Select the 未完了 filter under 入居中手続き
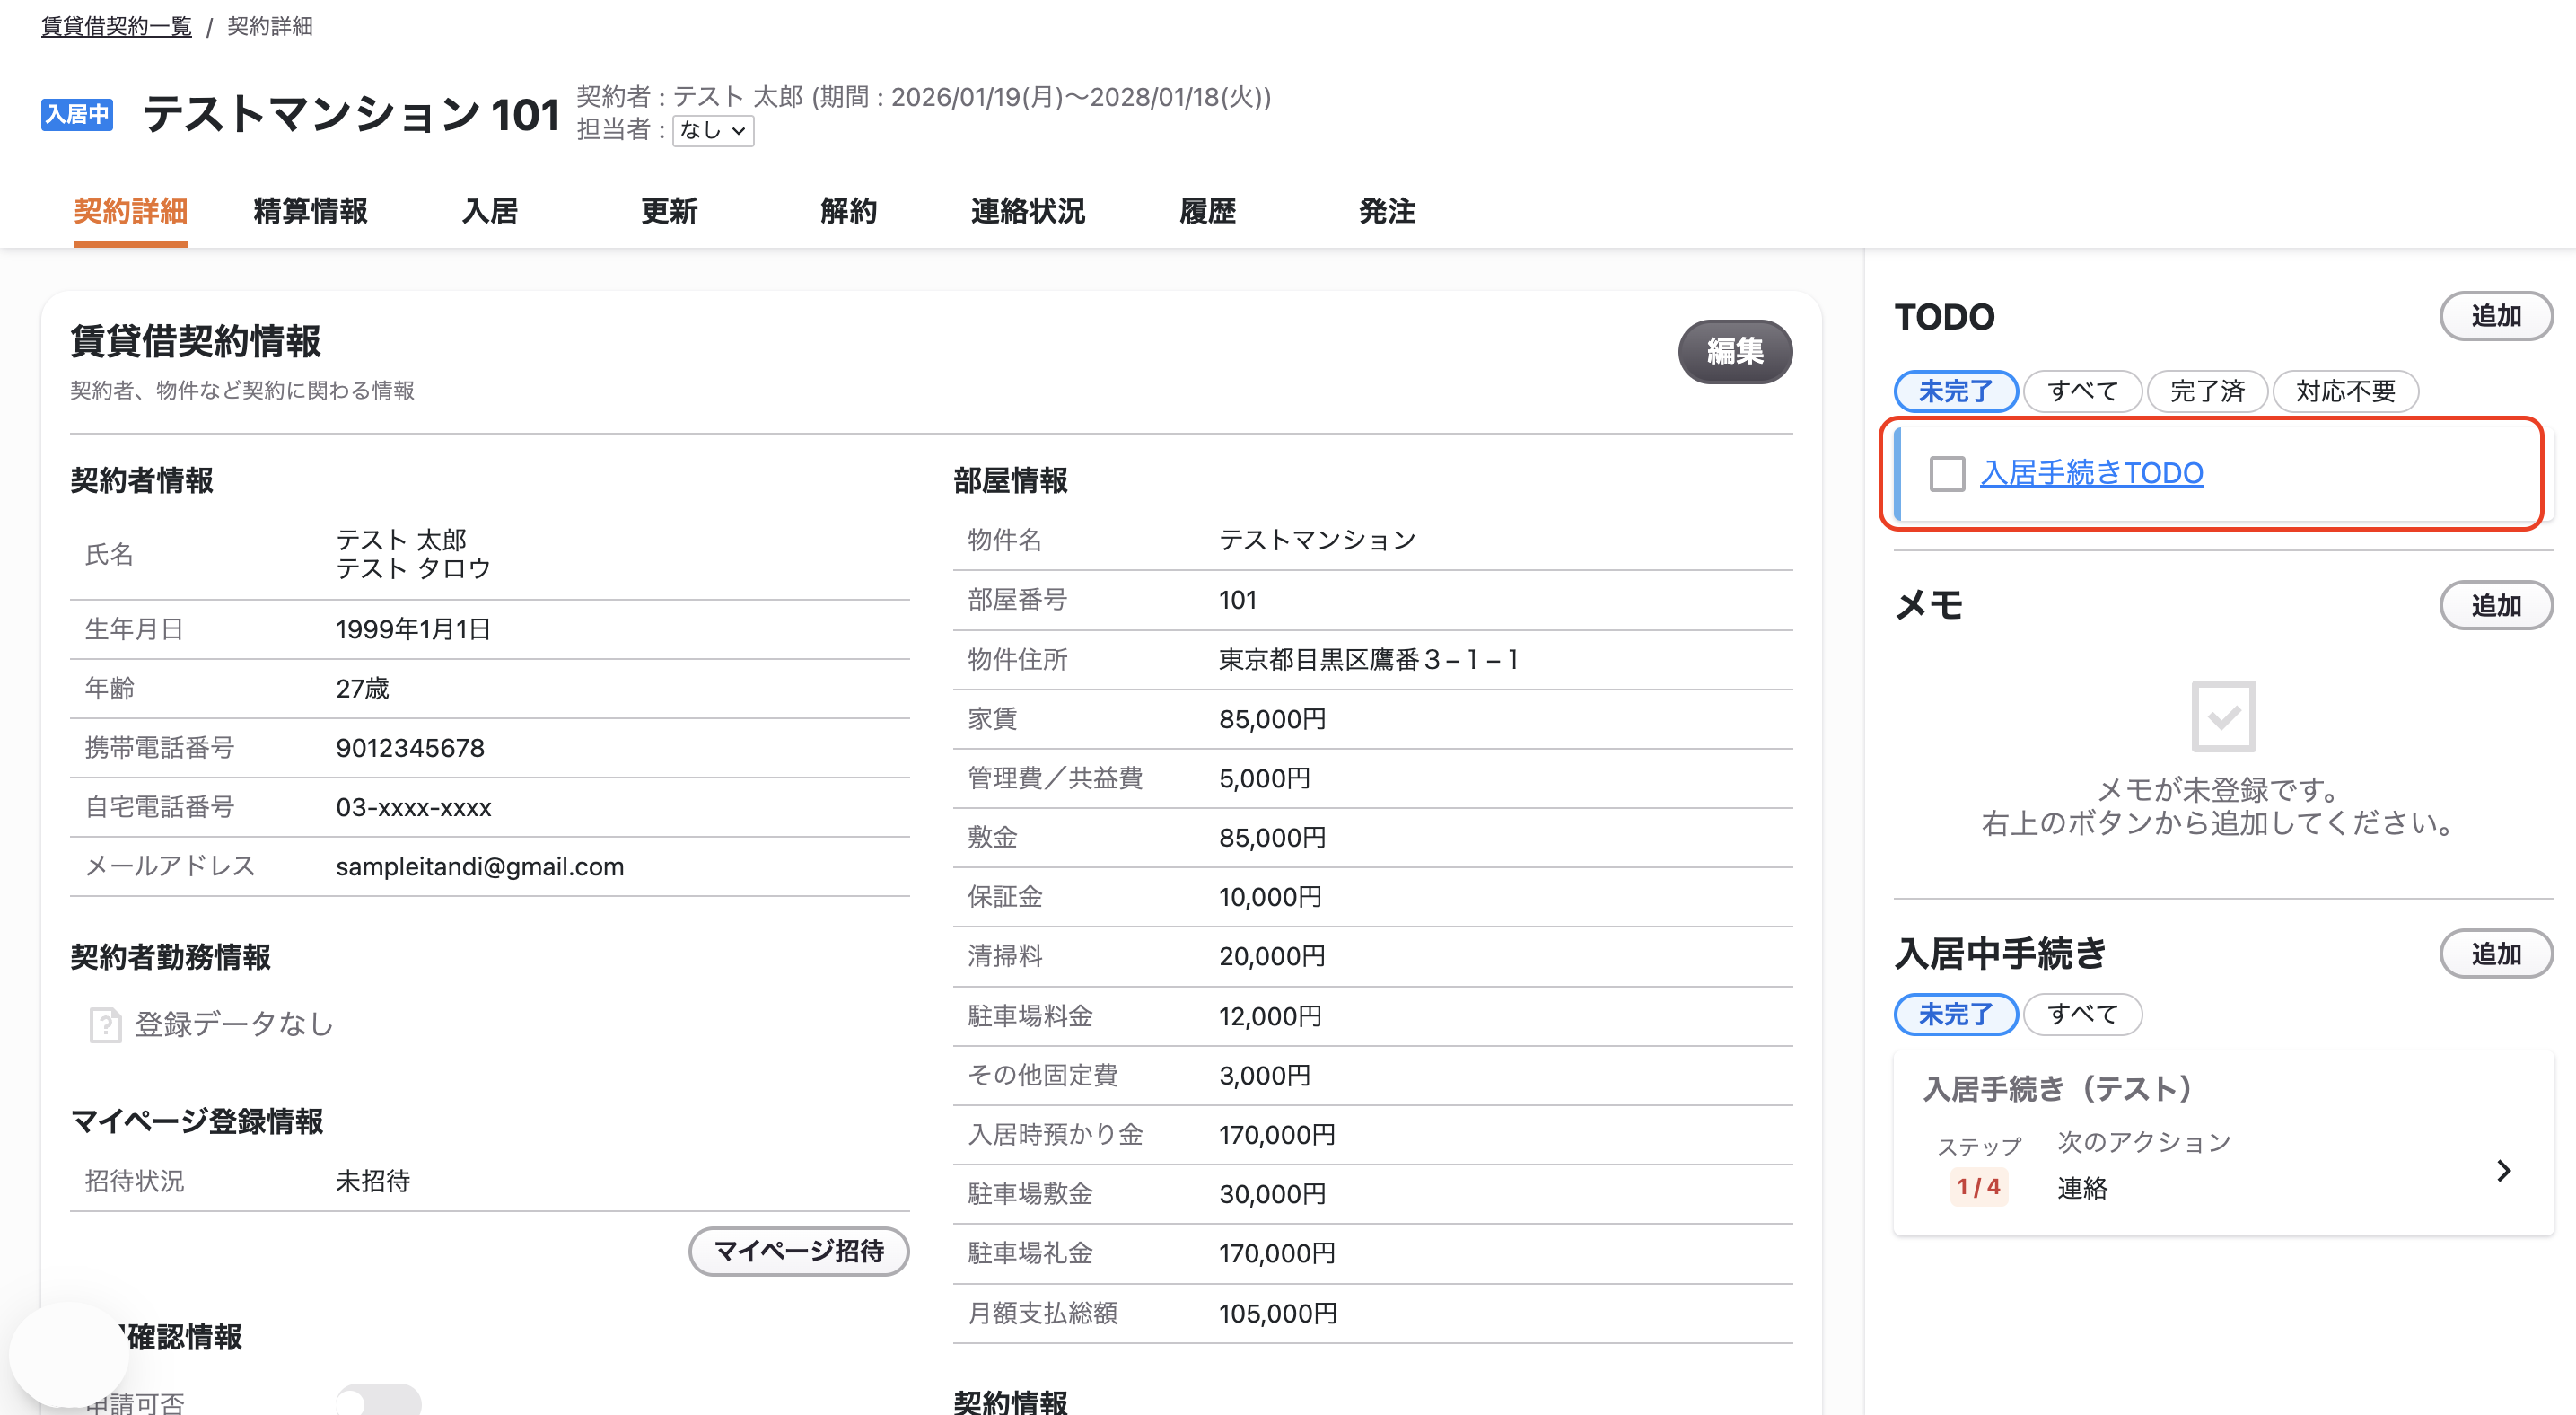This screenshot has width=2576, height=1415. click(1956, 1015)
